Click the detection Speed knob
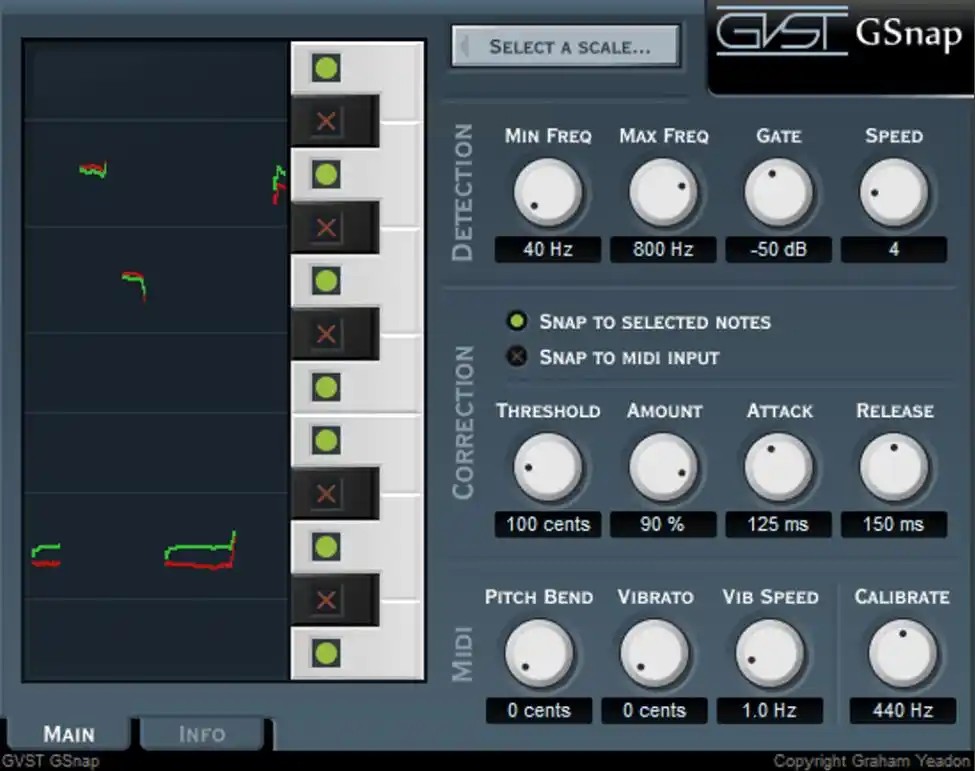 click(894, 193)
